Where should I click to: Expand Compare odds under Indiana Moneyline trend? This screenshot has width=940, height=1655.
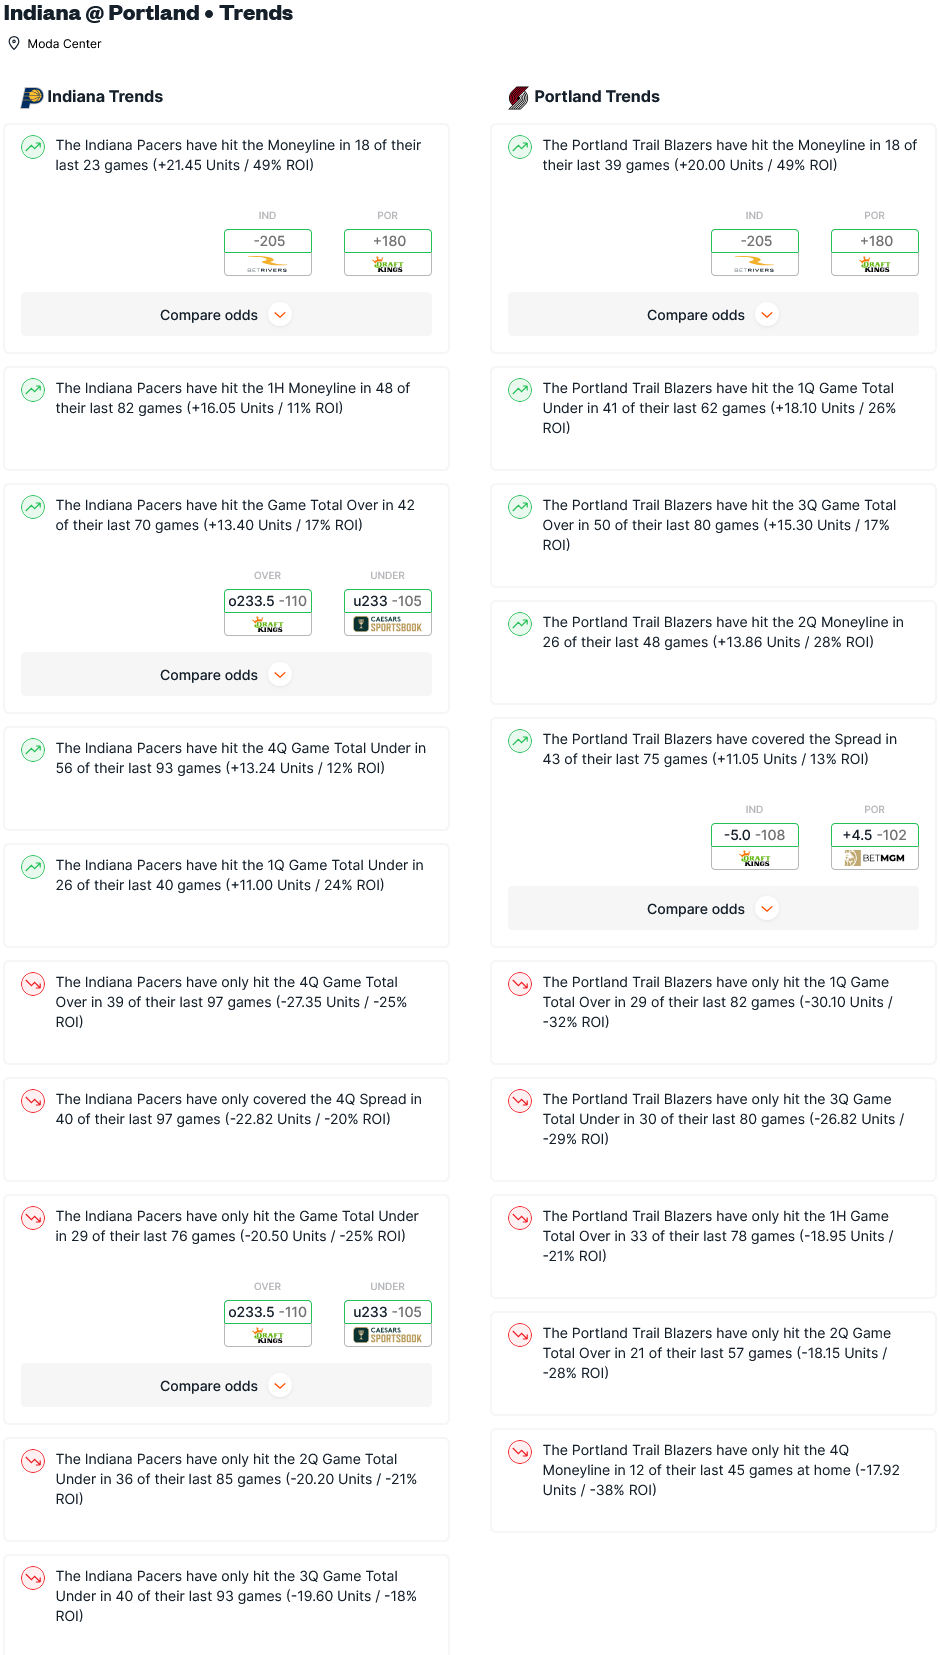pyautogui.click(x=226, y=315)
